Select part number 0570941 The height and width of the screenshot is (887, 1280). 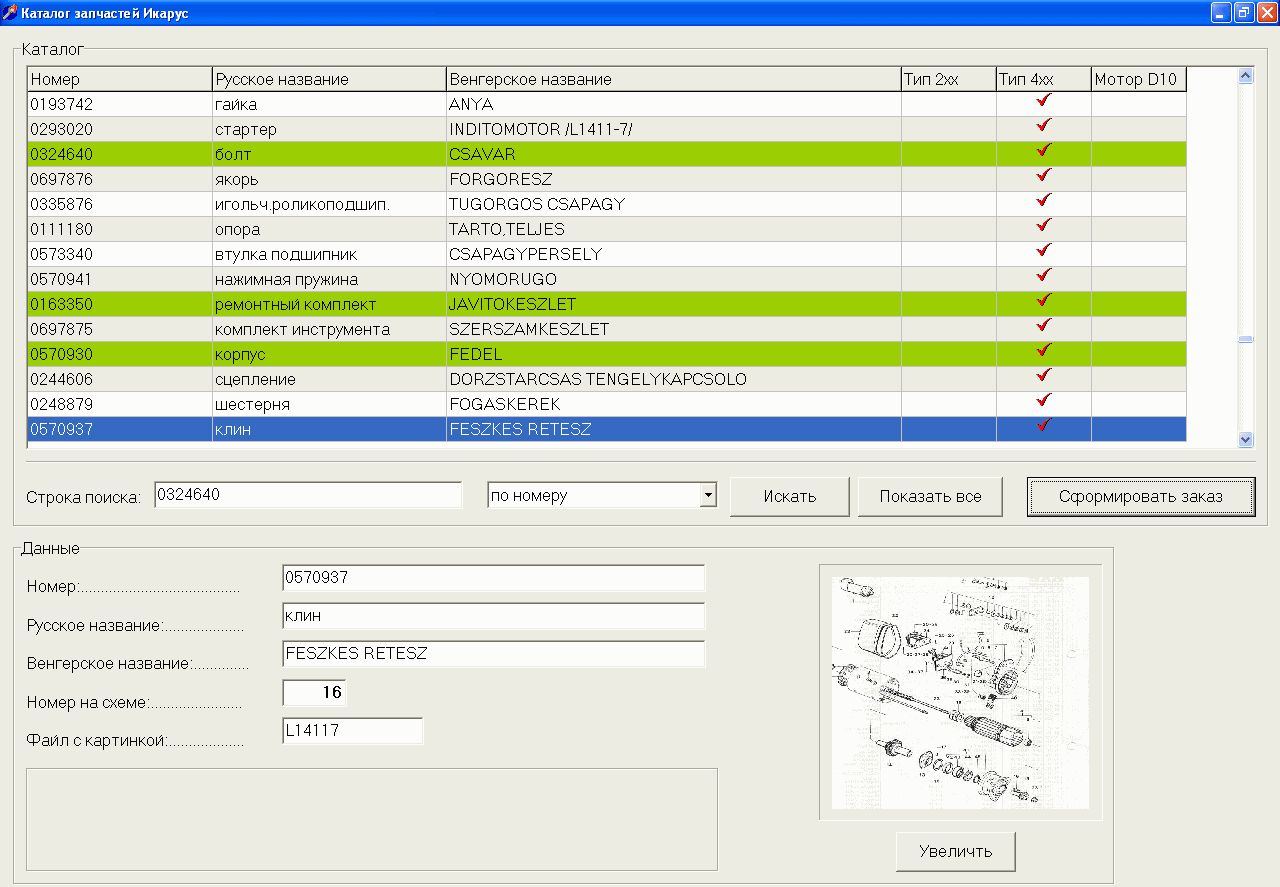coord(120,279)
